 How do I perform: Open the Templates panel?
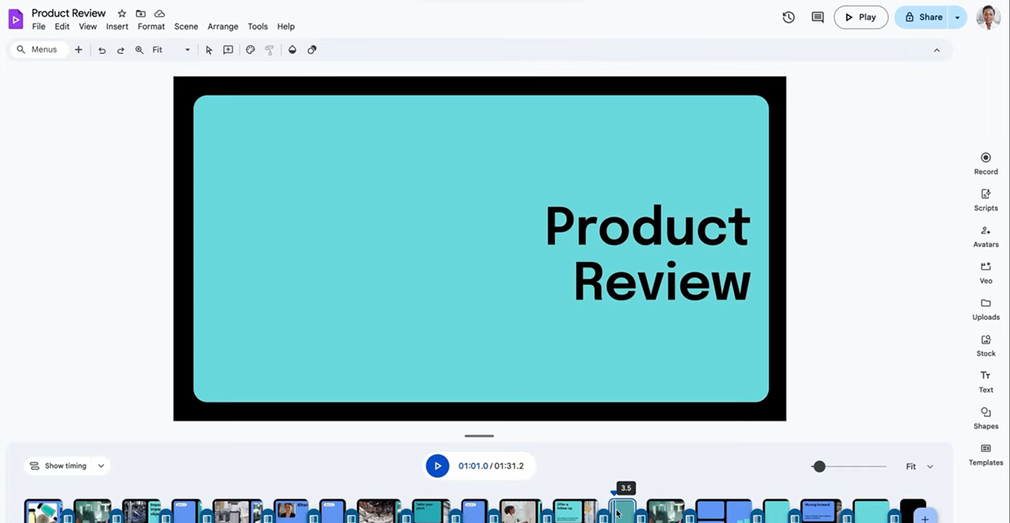click(986, 454)
